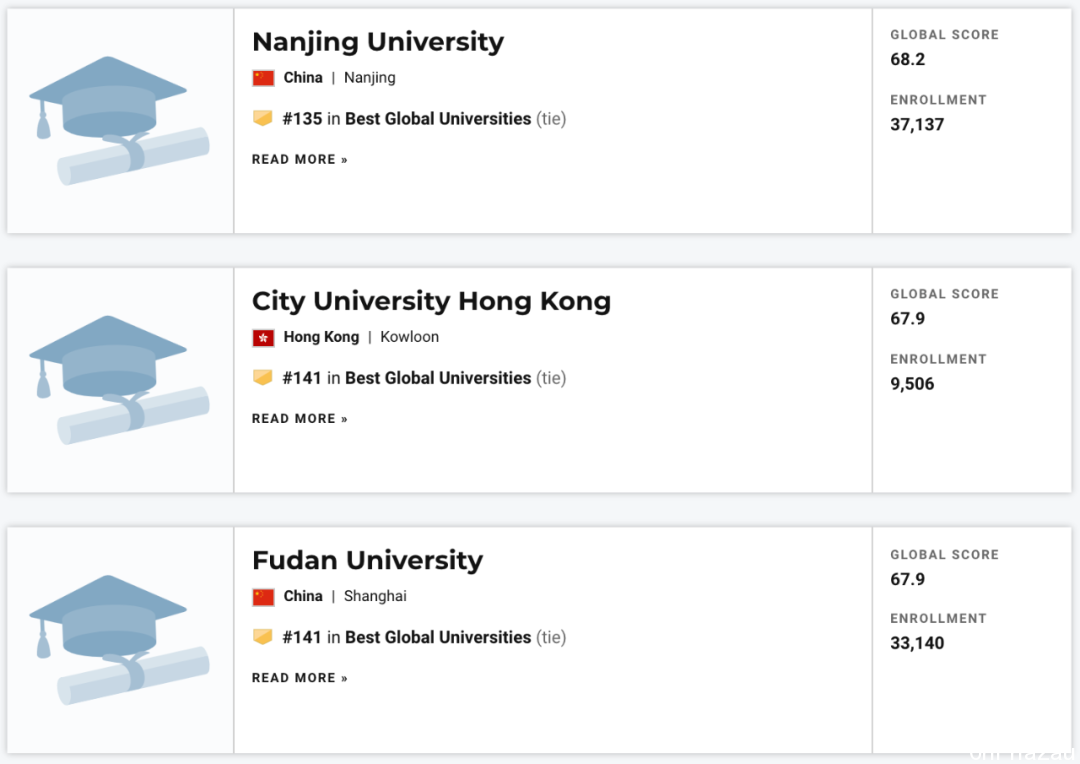Open the Nanjing University title link

pyautogui.click(x=378, y=42)
